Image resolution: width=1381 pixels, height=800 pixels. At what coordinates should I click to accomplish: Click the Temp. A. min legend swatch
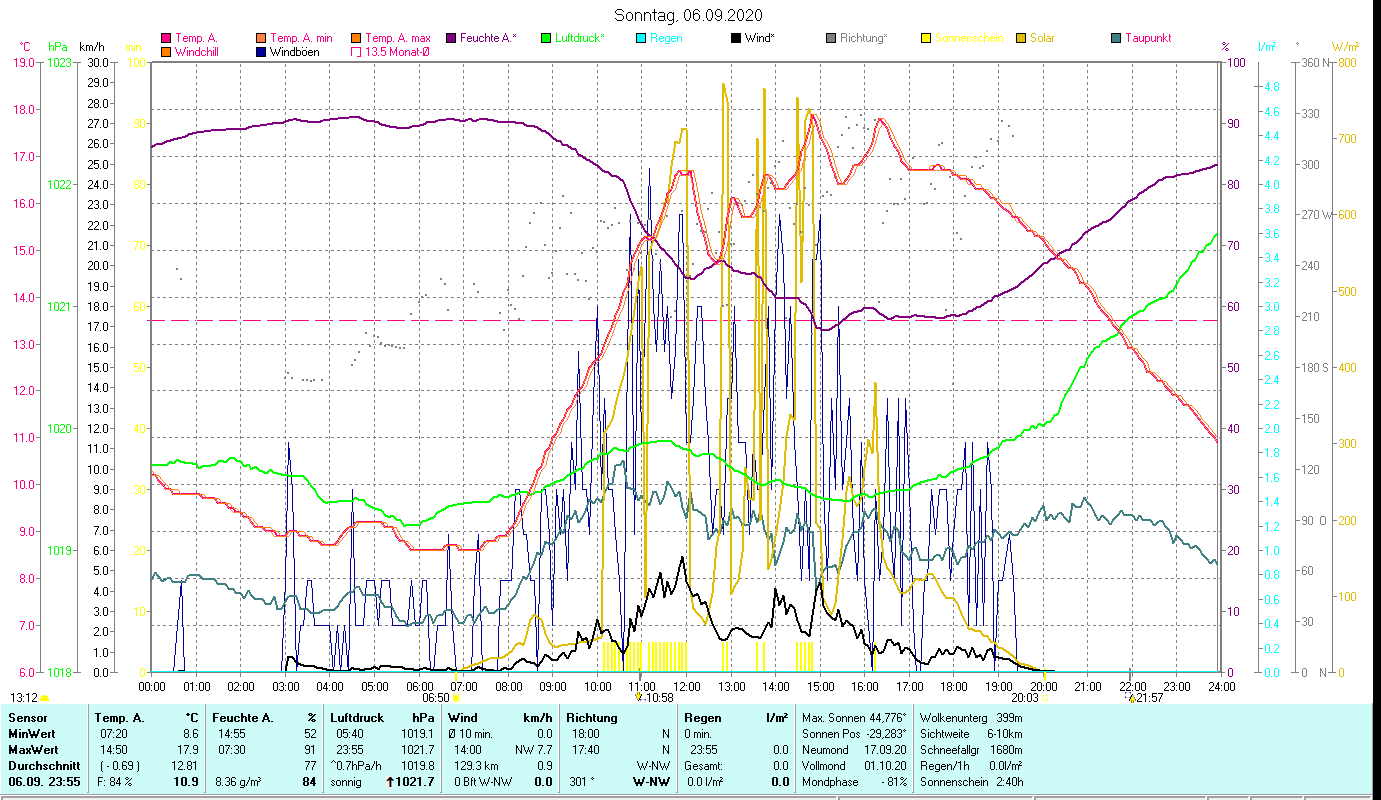point(261,39)
